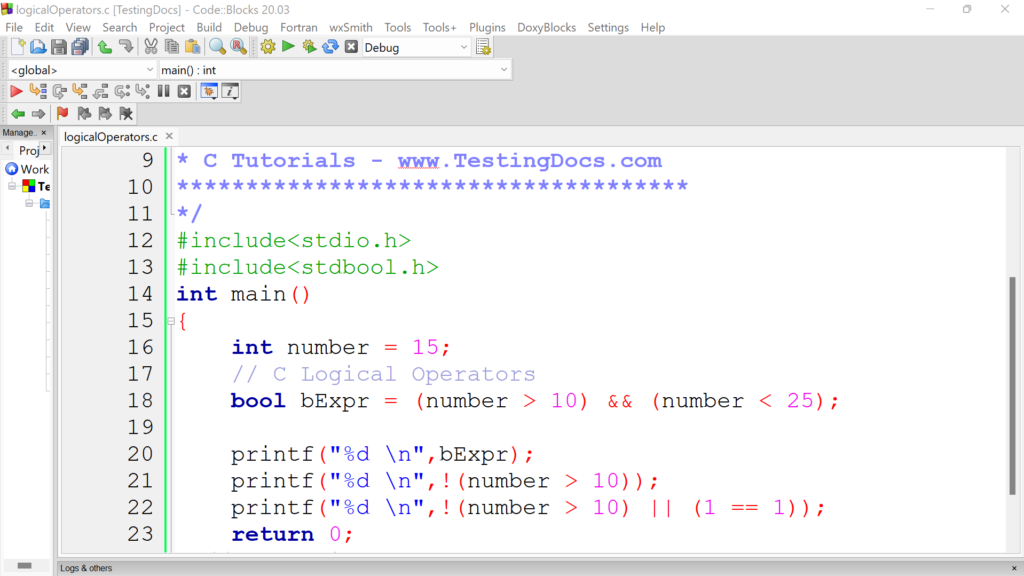Click the Save file icon
The image size is (1024, 576).
(59, 47)
